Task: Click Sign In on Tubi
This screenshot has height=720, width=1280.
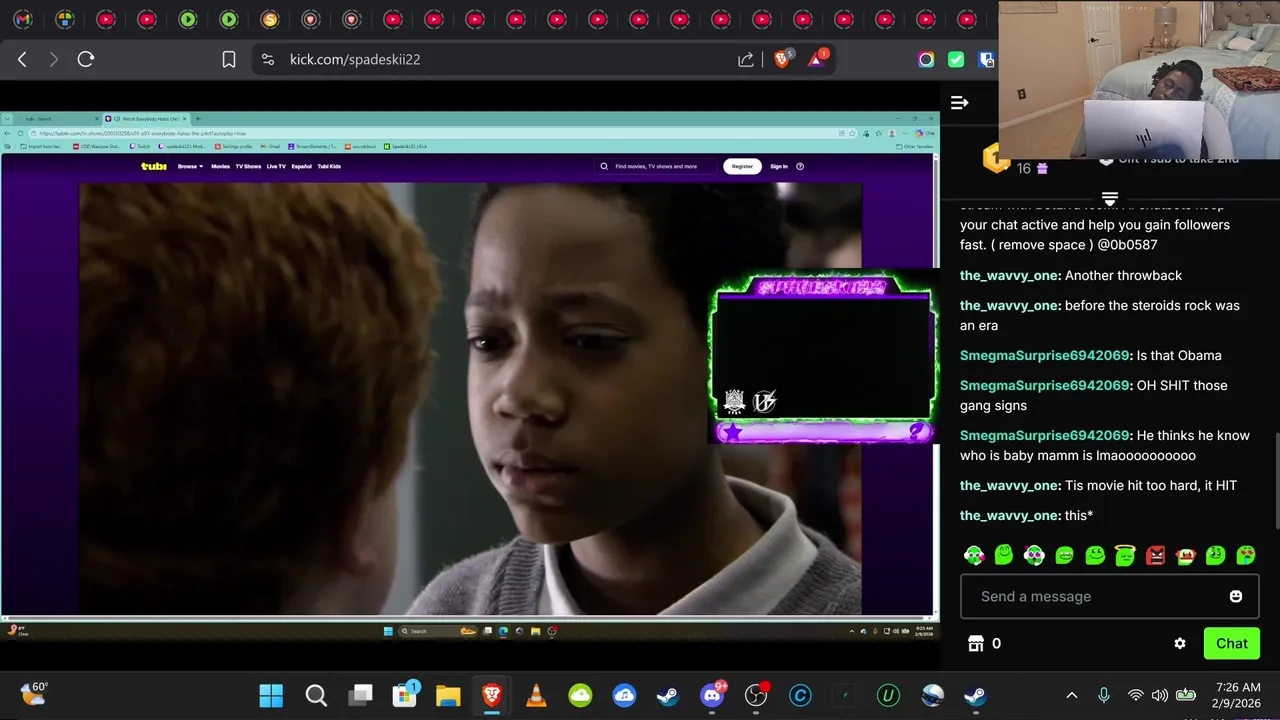Action: pyautogui.click(x=779, y=166)
